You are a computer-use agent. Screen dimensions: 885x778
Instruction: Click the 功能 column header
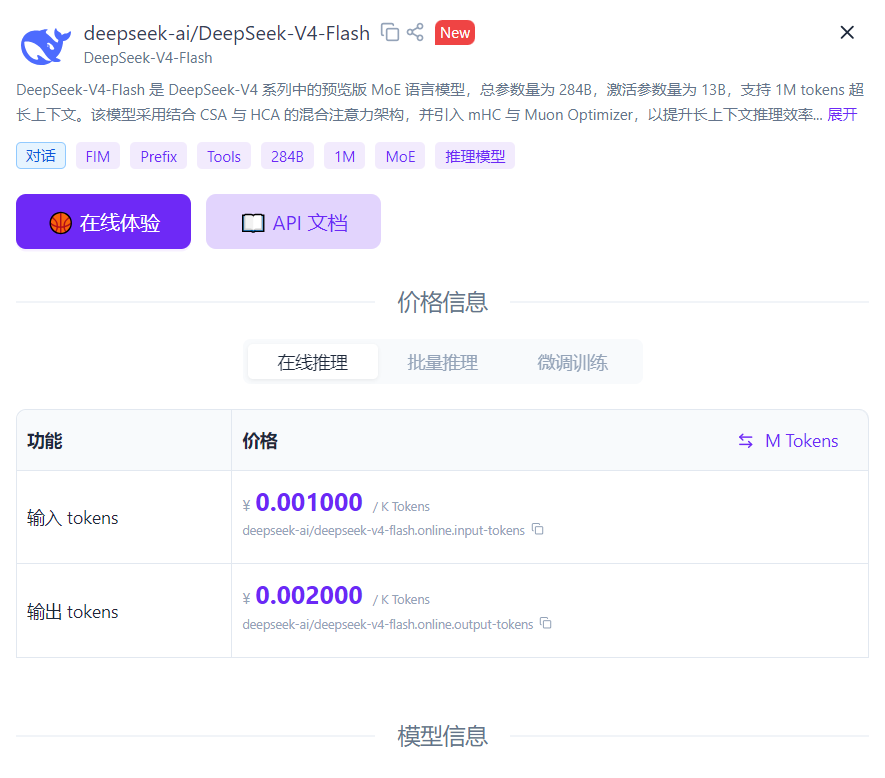tap(45, 440)
